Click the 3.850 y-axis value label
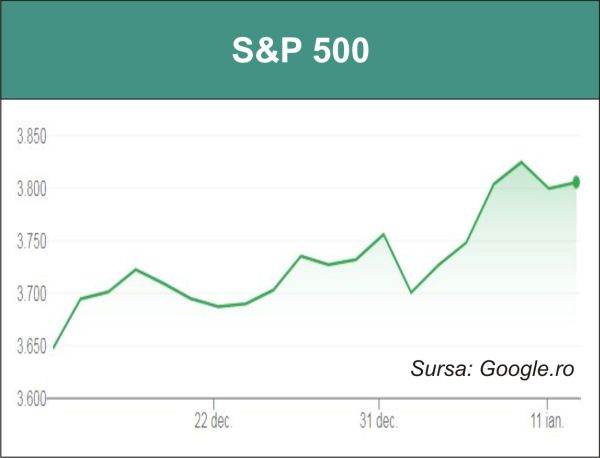This screenshot has width=600, height=458. point(32,136)
